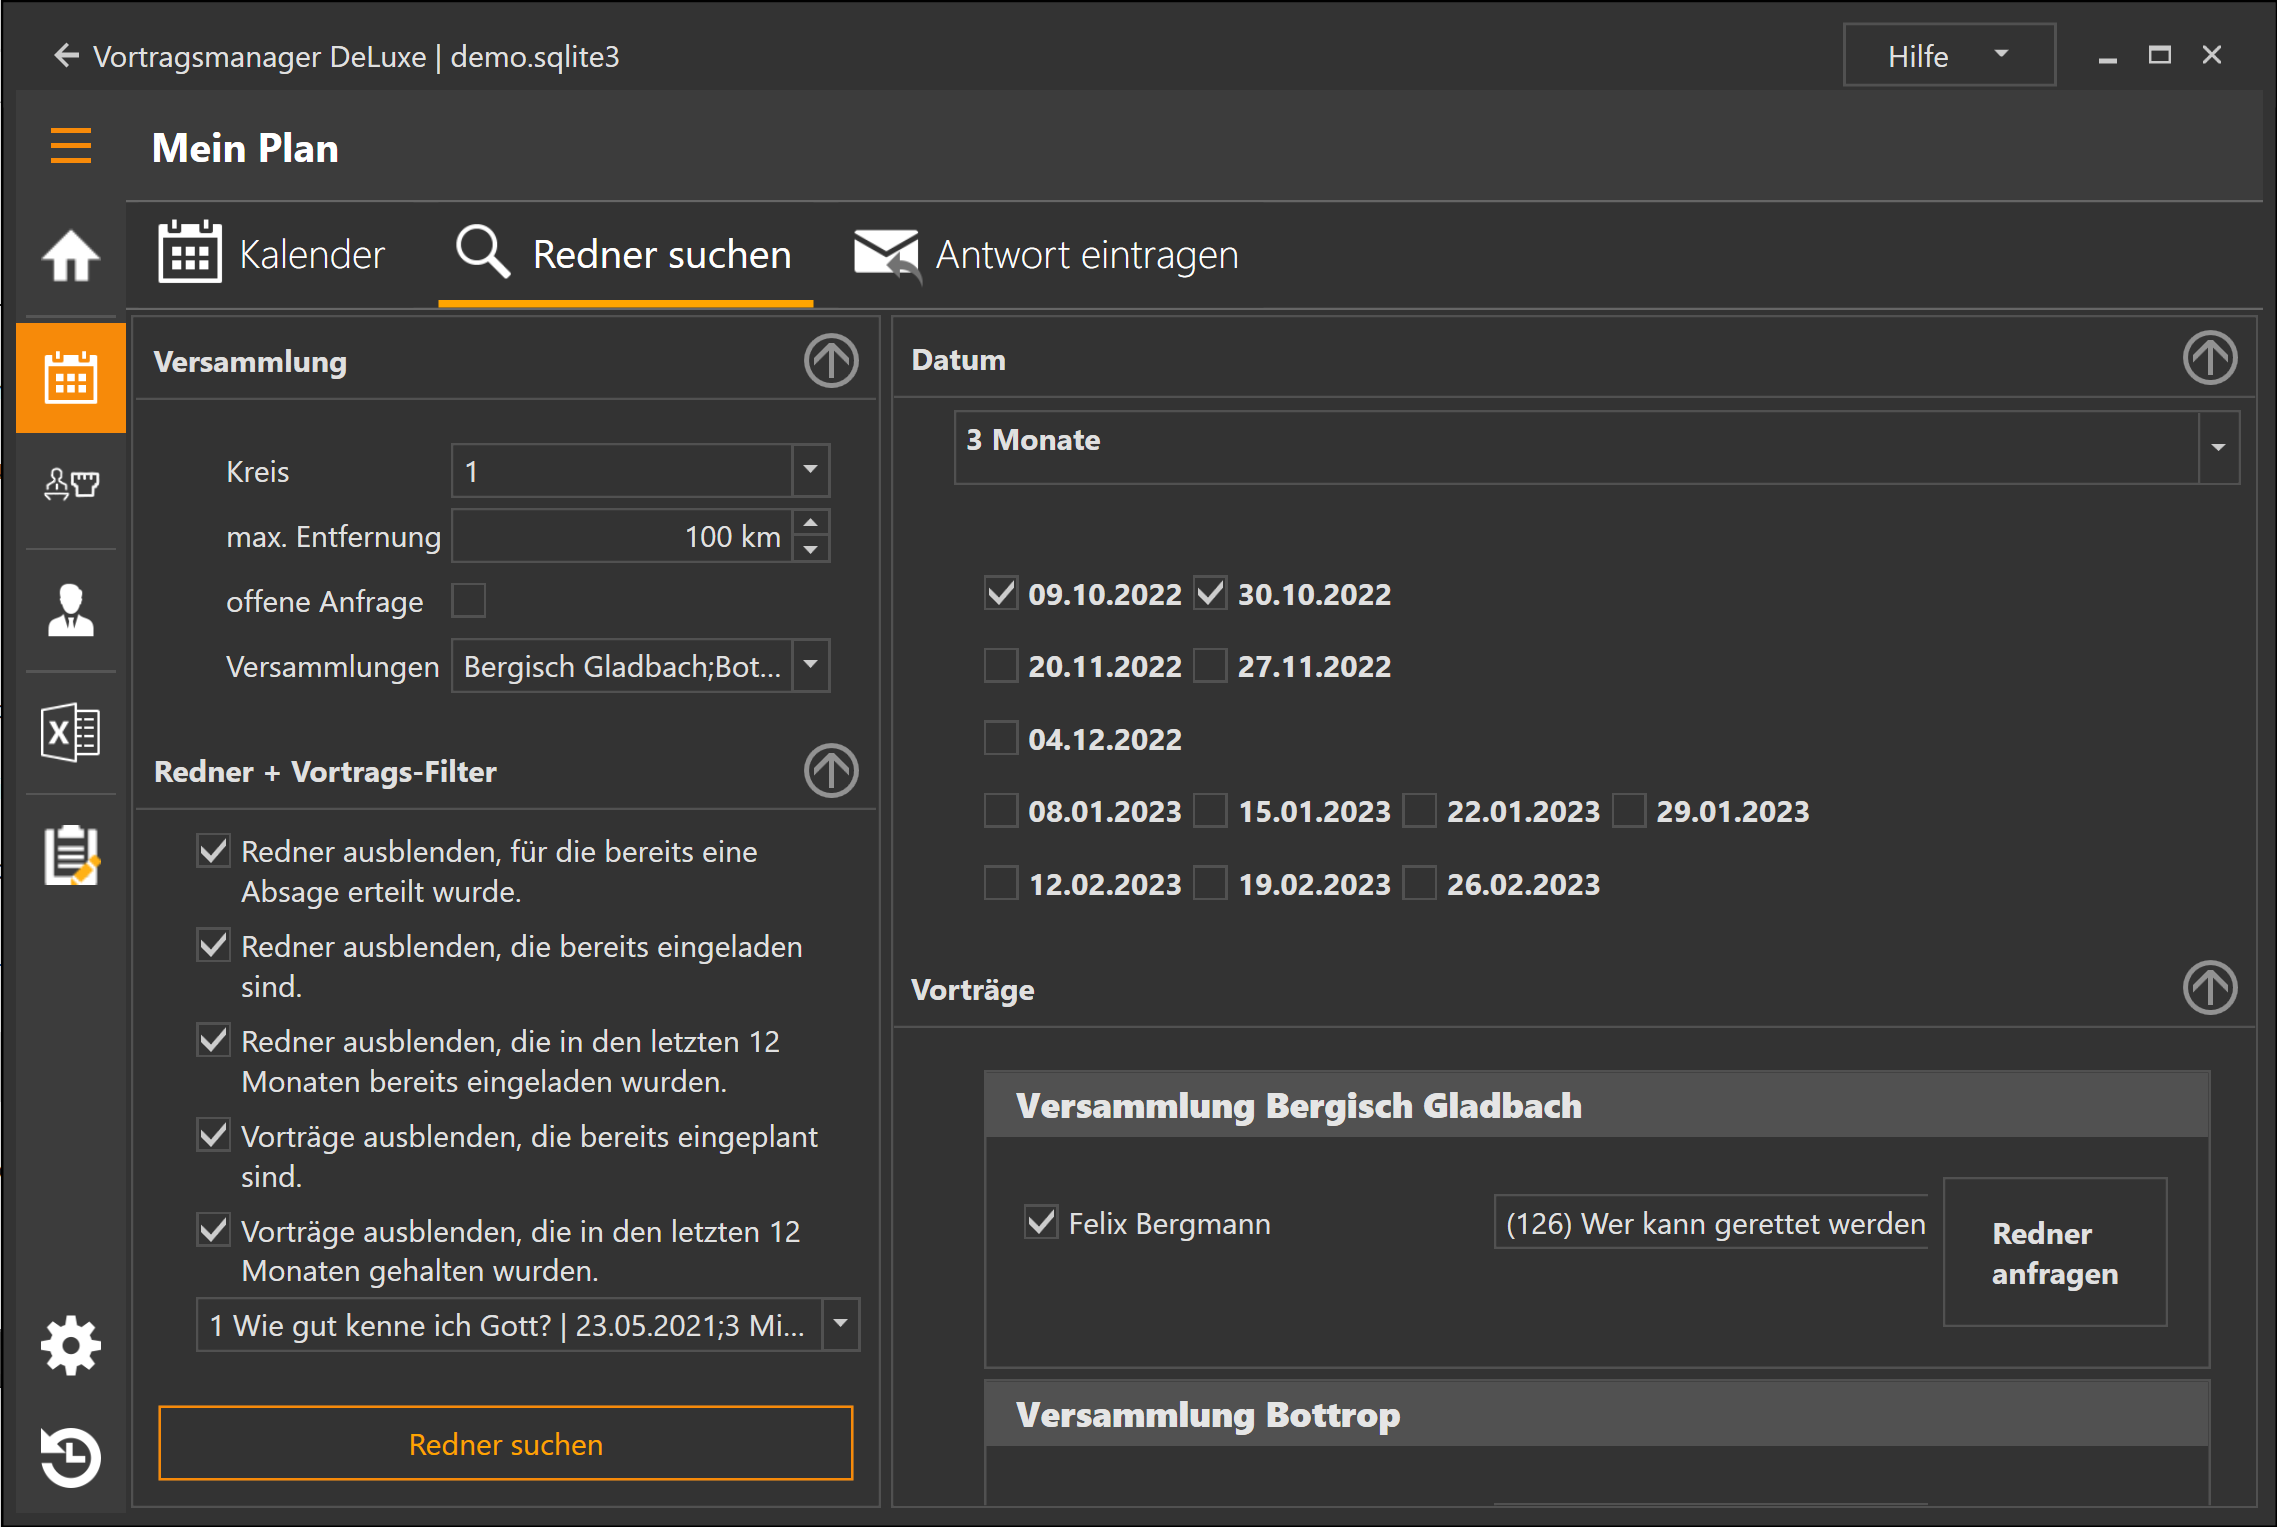The image size is (2277, 1527).
Task: Open the 3 Monate date range dropdown
Action: tap(2219, 447)
